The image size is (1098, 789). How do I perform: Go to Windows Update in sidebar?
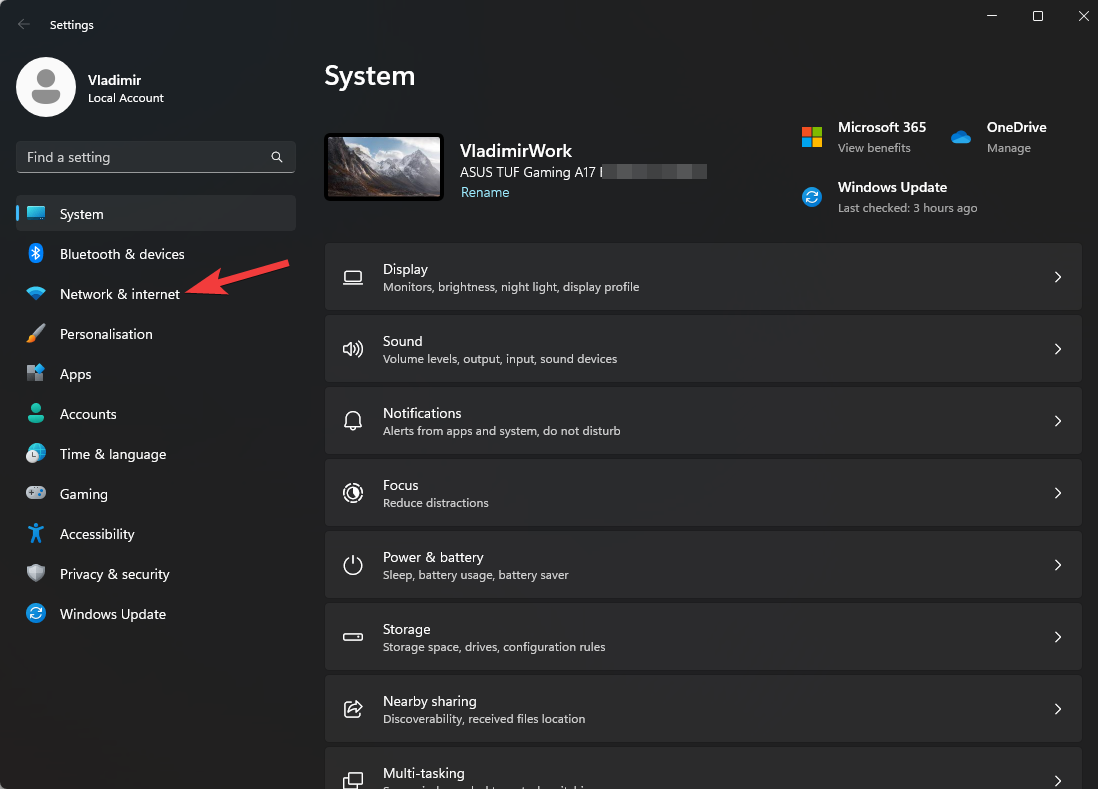coord(113,614)
